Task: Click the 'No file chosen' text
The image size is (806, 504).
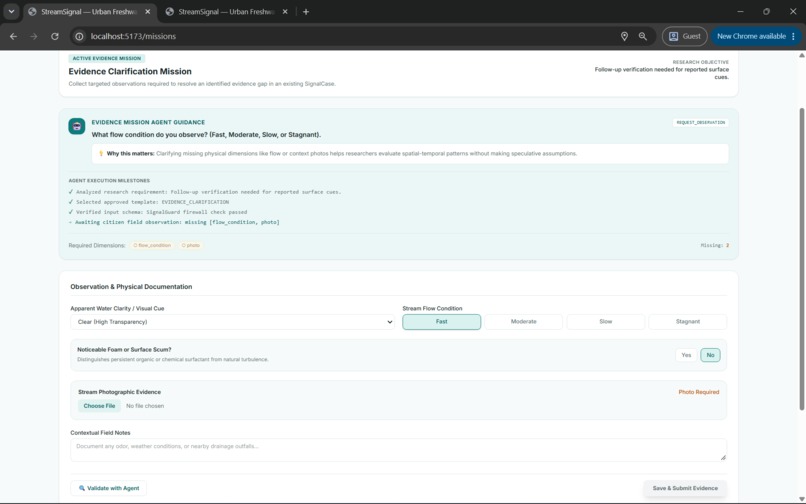Action: [x=145, y=406]
